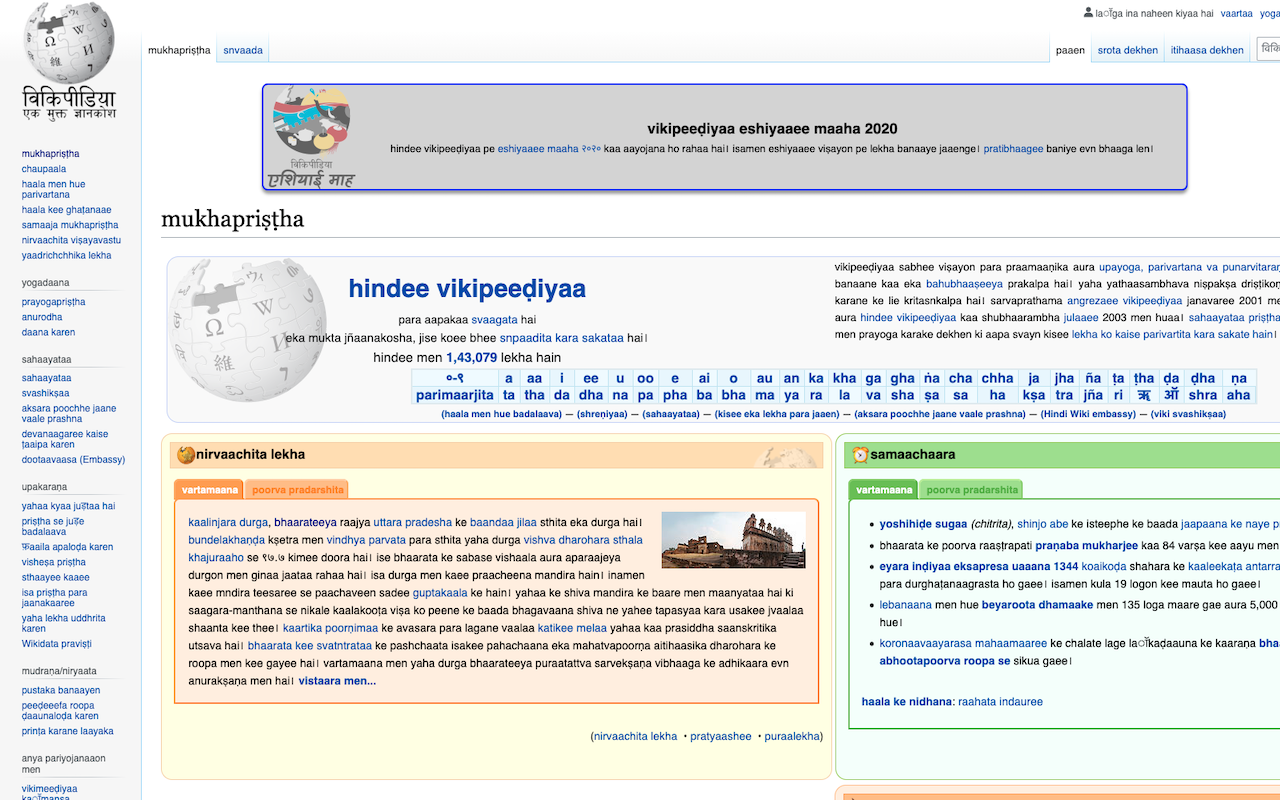The image size is (1280, 800).
Task: Click khajuraaho link in featured article
Action: [216, 557]
